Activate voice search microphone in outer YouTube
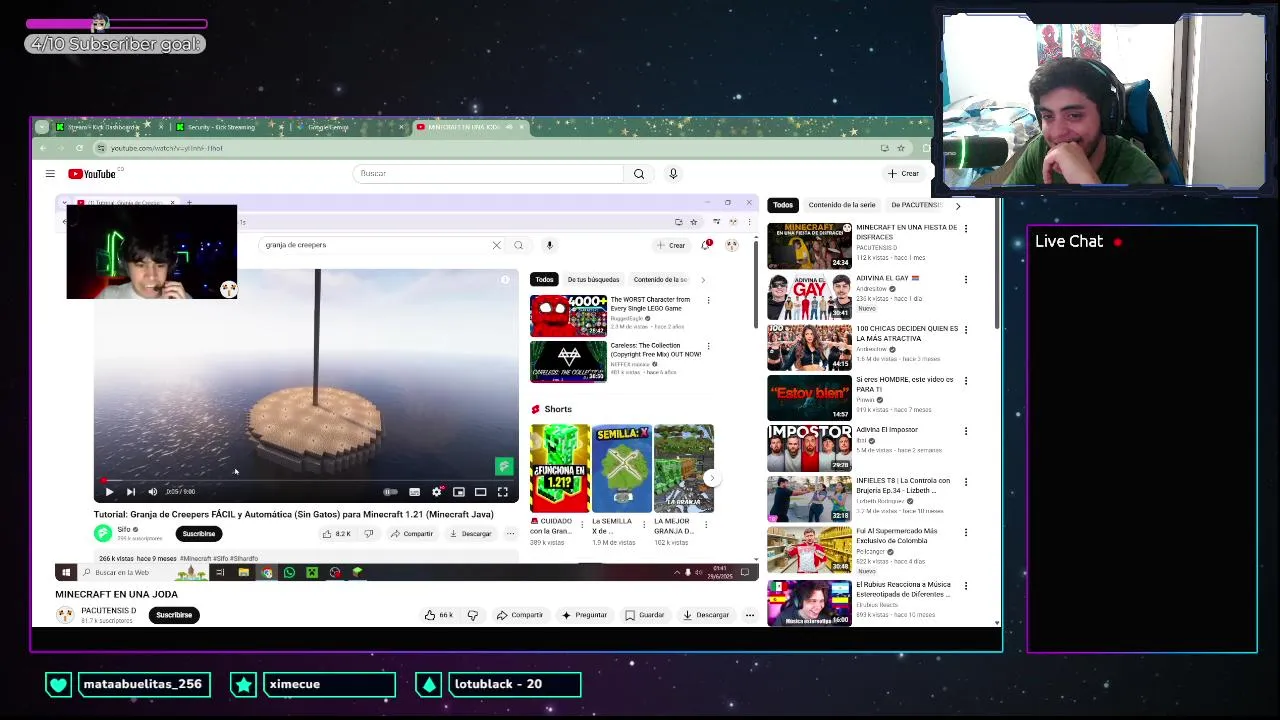Screen dimensions: 1280x720 [x=673, y=174]
